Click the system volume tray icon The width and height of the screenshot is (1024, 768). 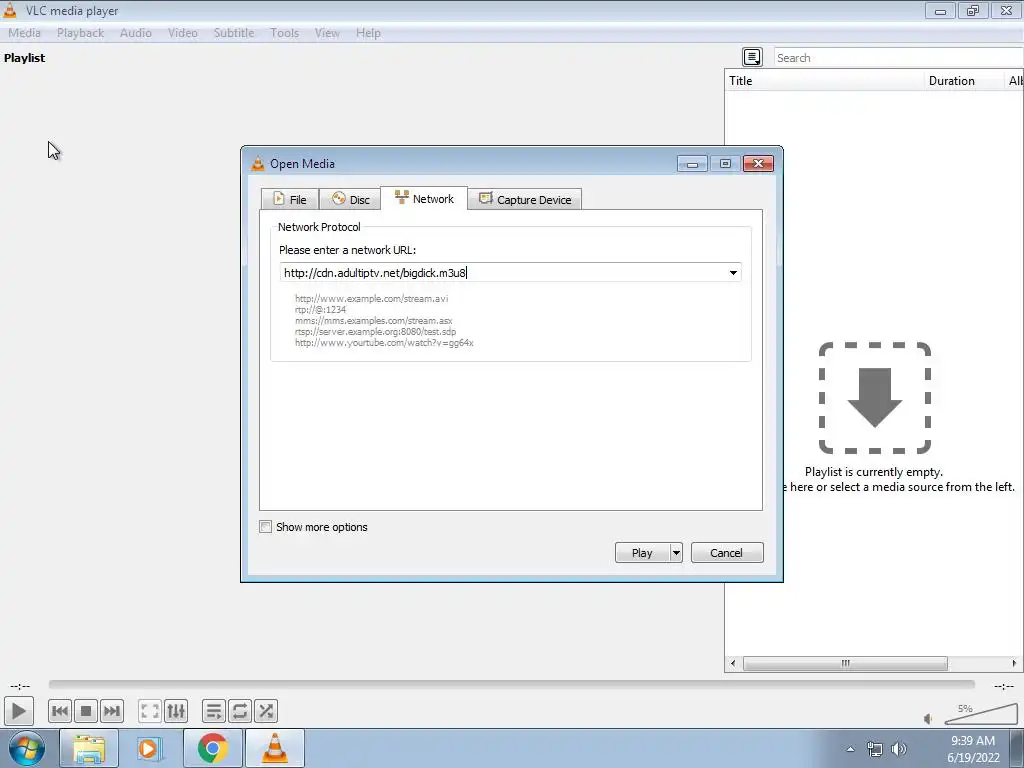pos(899,749)
